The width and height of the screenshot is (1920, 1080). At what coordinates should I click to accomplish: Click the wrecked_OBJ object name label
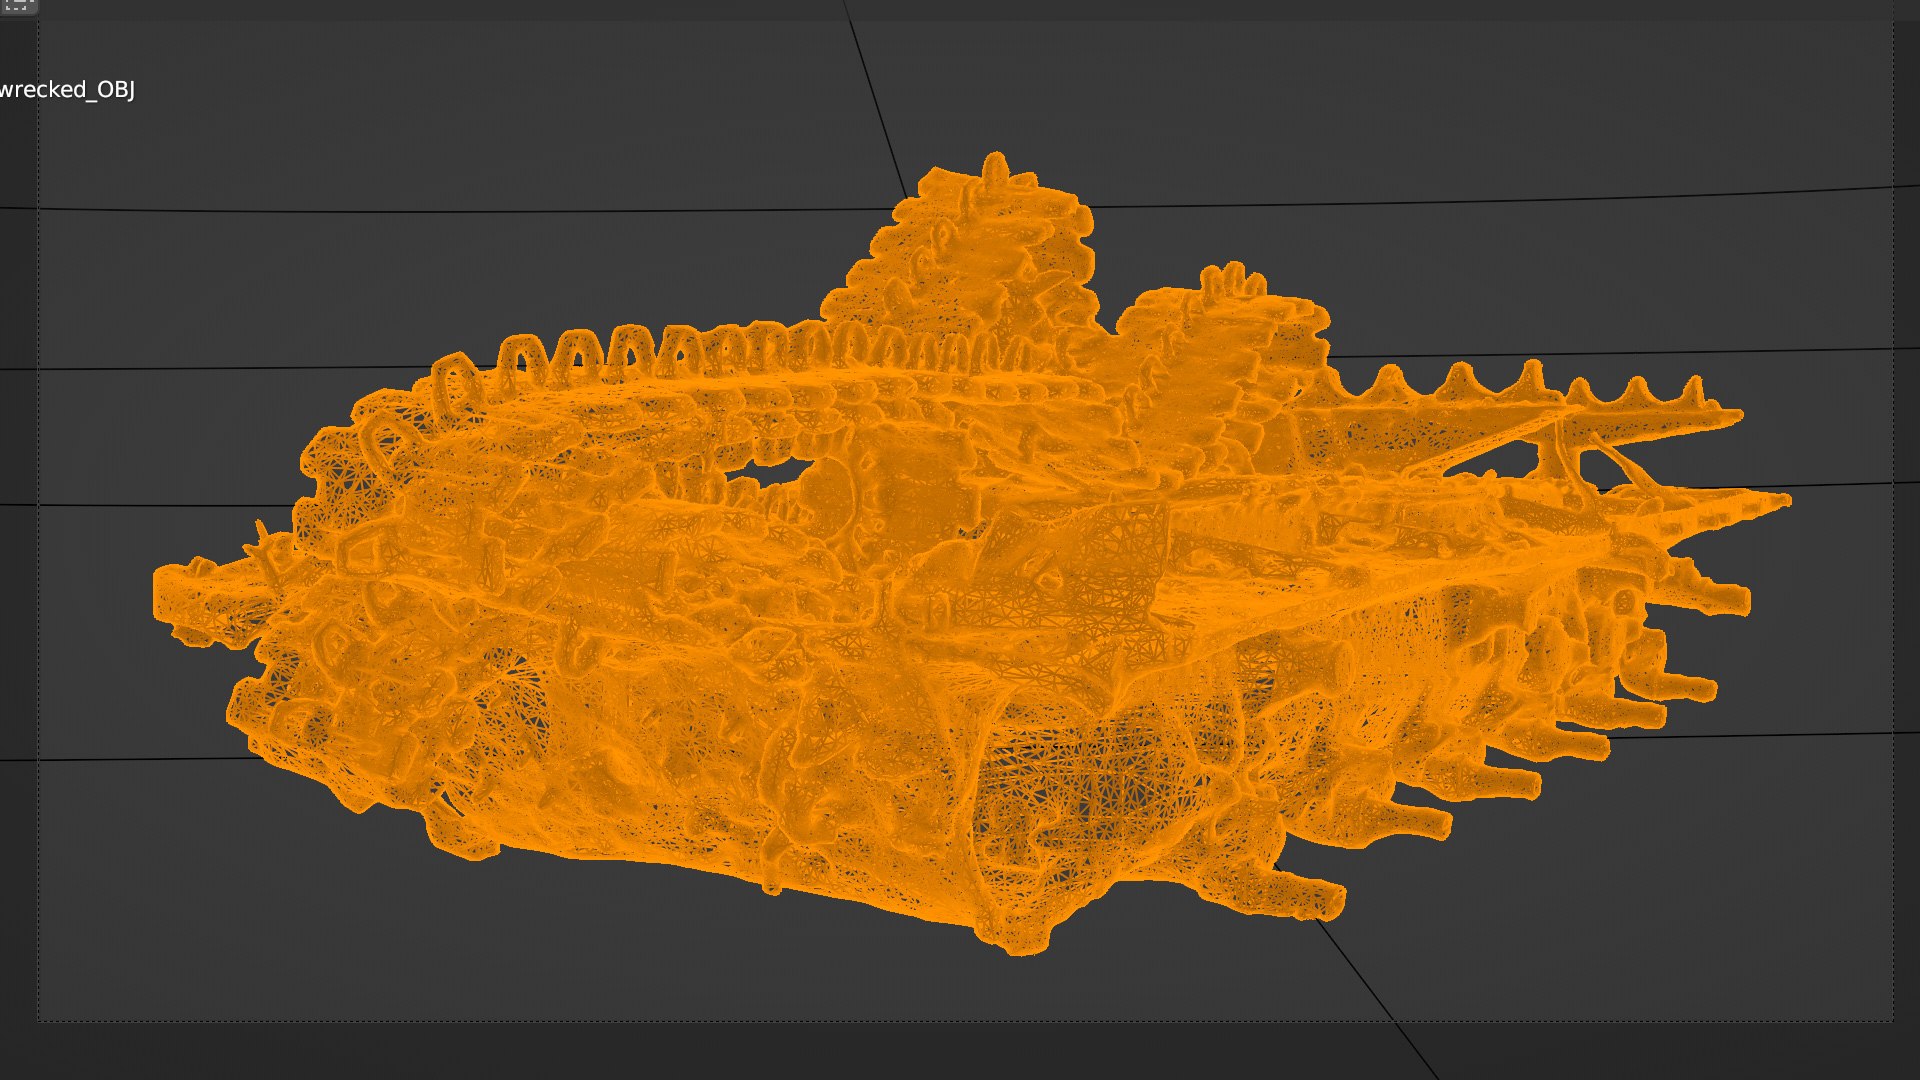pos(67,90)
